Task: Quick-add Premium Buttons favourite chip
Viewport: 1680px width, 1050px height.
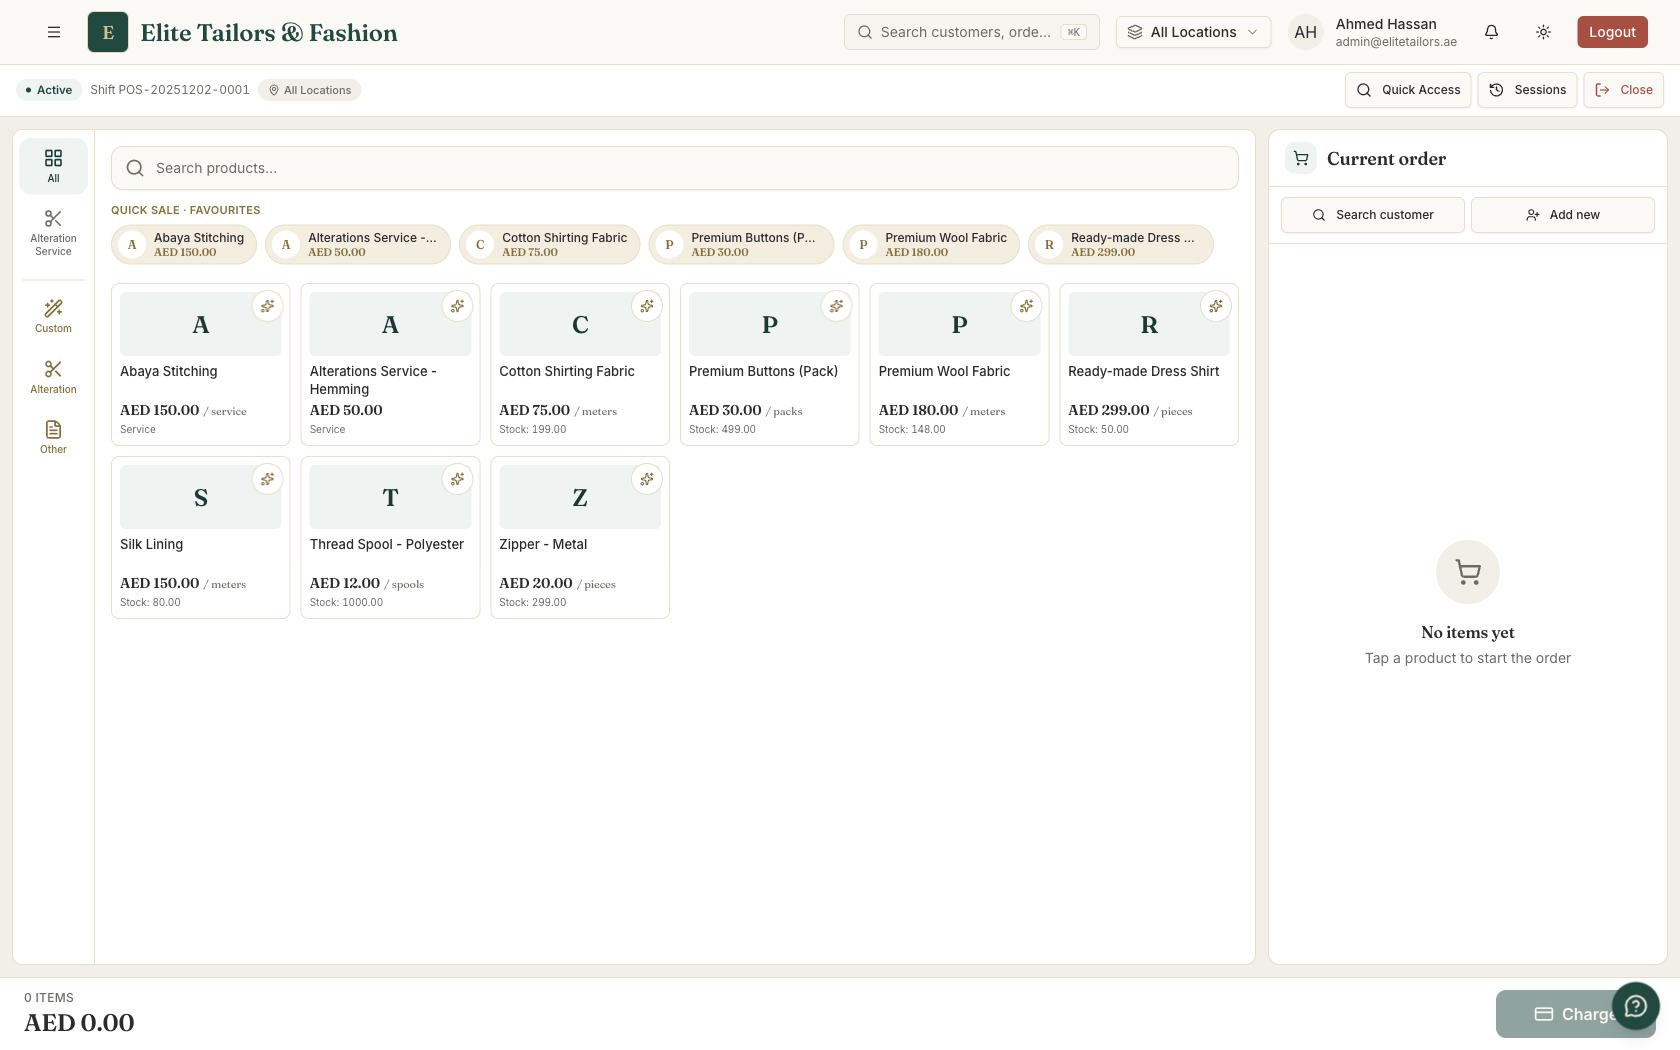Action: click(741, 245)
